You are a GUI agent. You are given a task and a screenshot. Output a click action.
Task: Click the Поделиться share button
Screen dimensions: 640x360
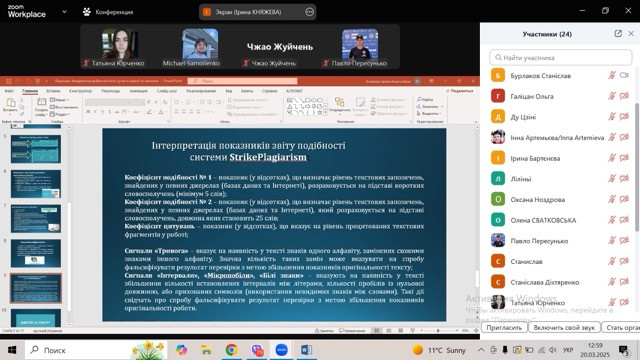click(x=460, y=91)
